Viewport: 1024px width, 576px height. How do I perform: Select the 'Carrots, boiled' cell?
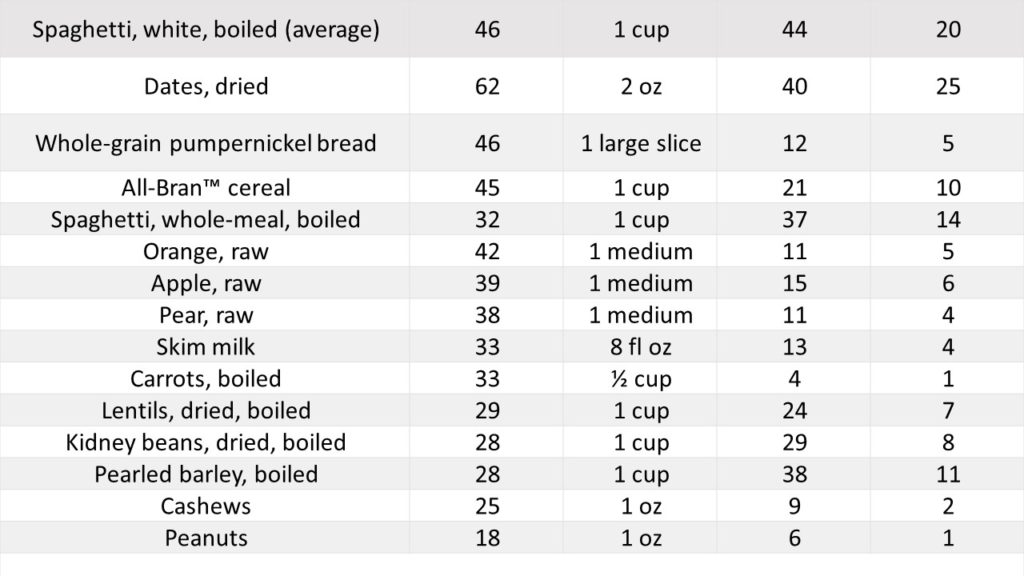click(x=206, y=379)
